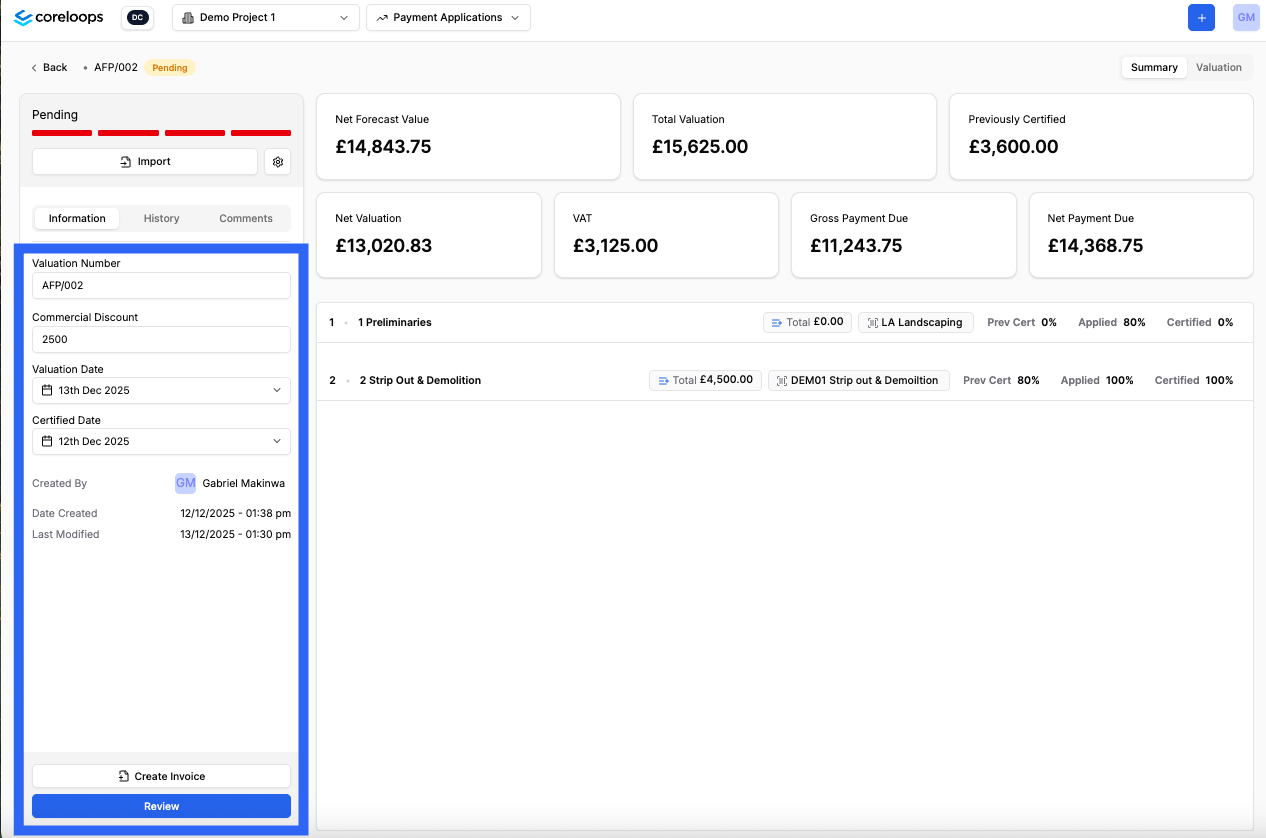Open the settings gear beside Import

278,162
